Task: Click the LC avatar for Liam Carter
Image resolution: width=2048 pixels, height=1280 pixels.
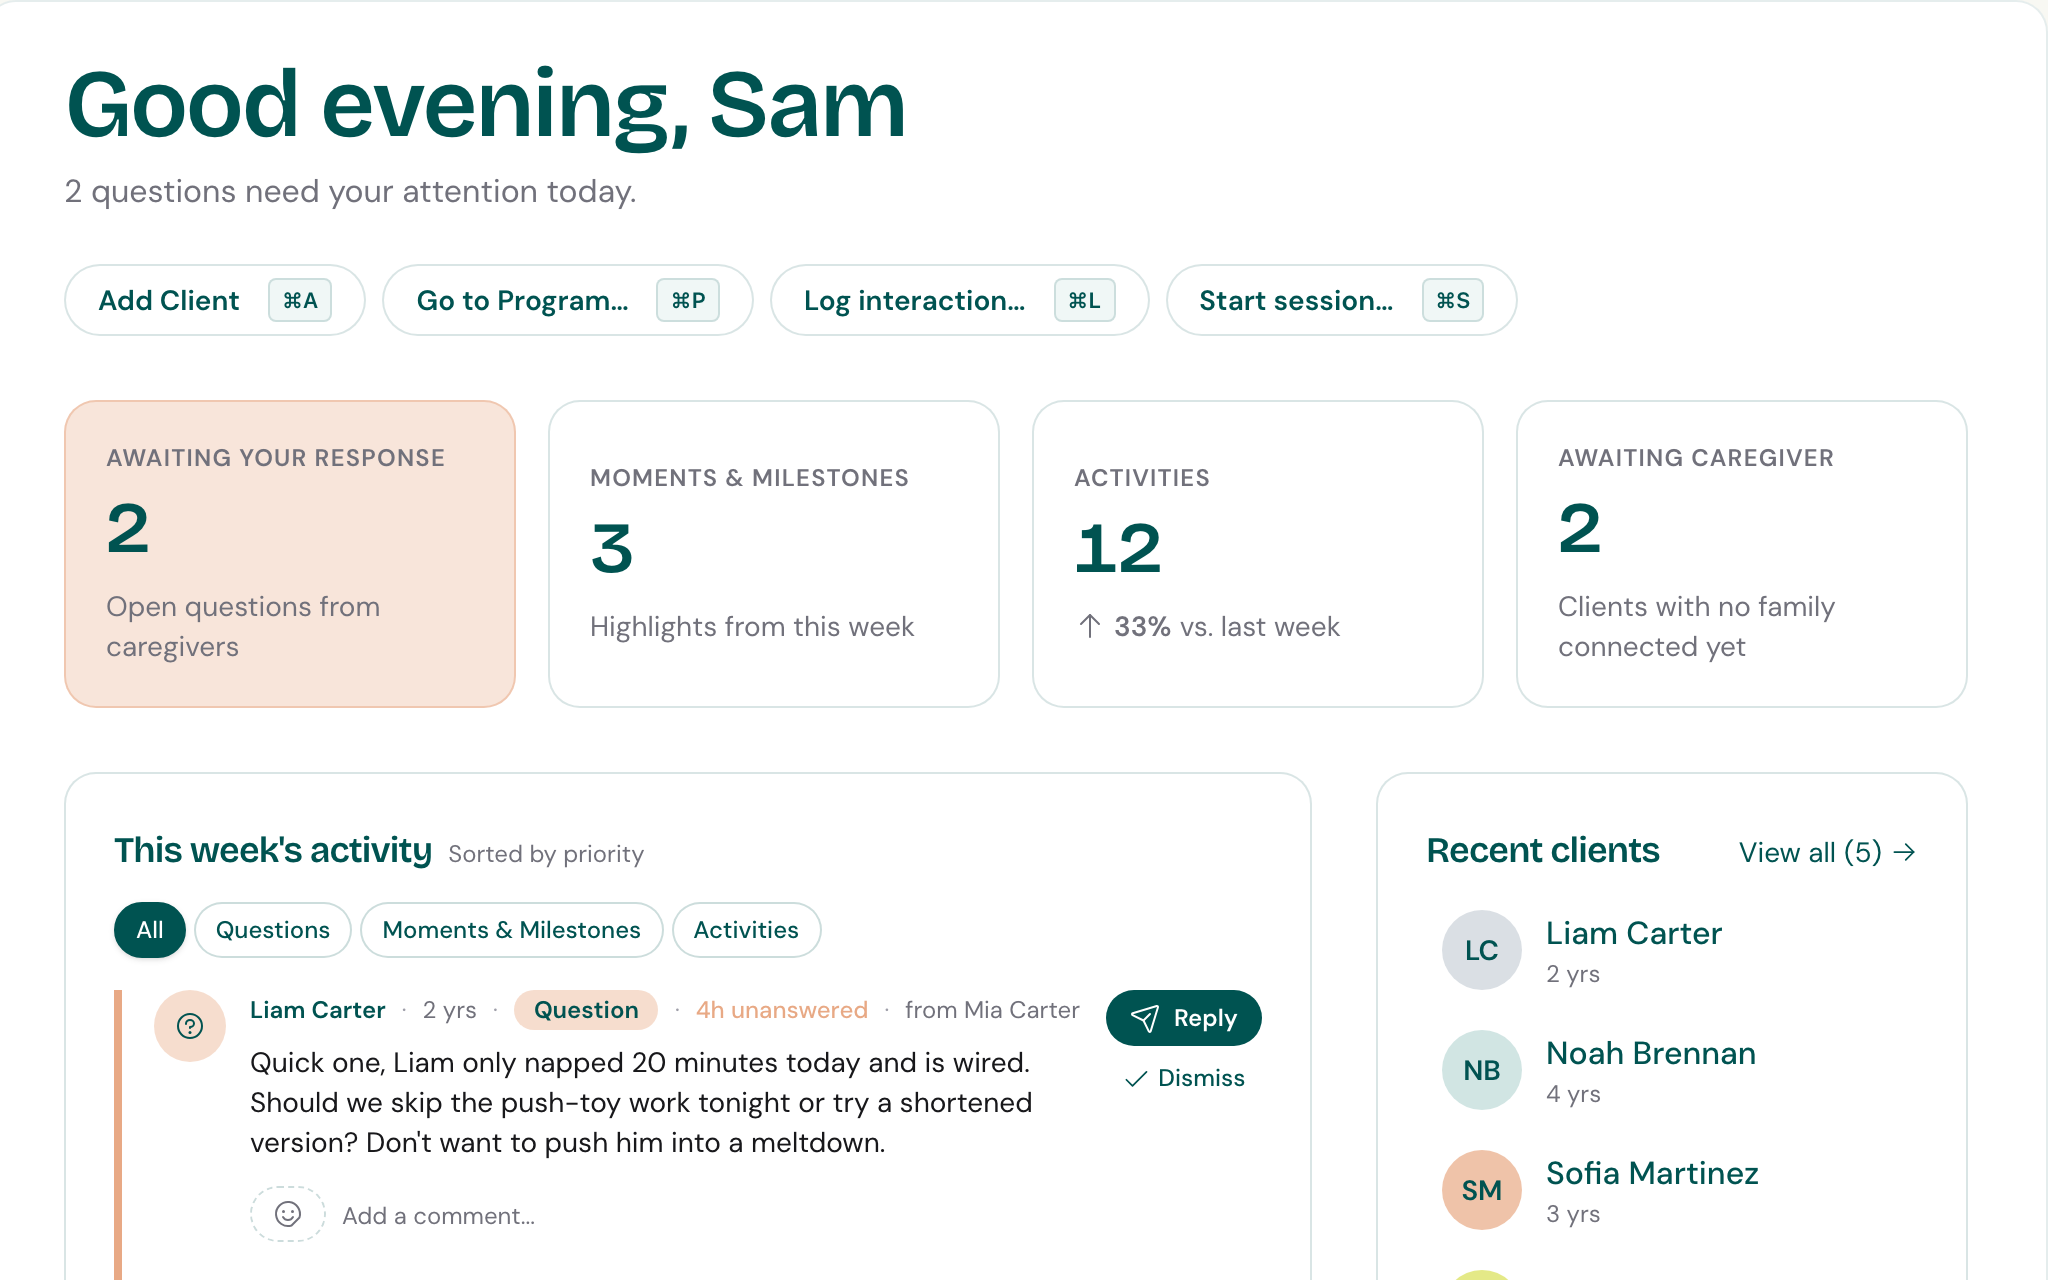Action: (x=1481, y=950)
